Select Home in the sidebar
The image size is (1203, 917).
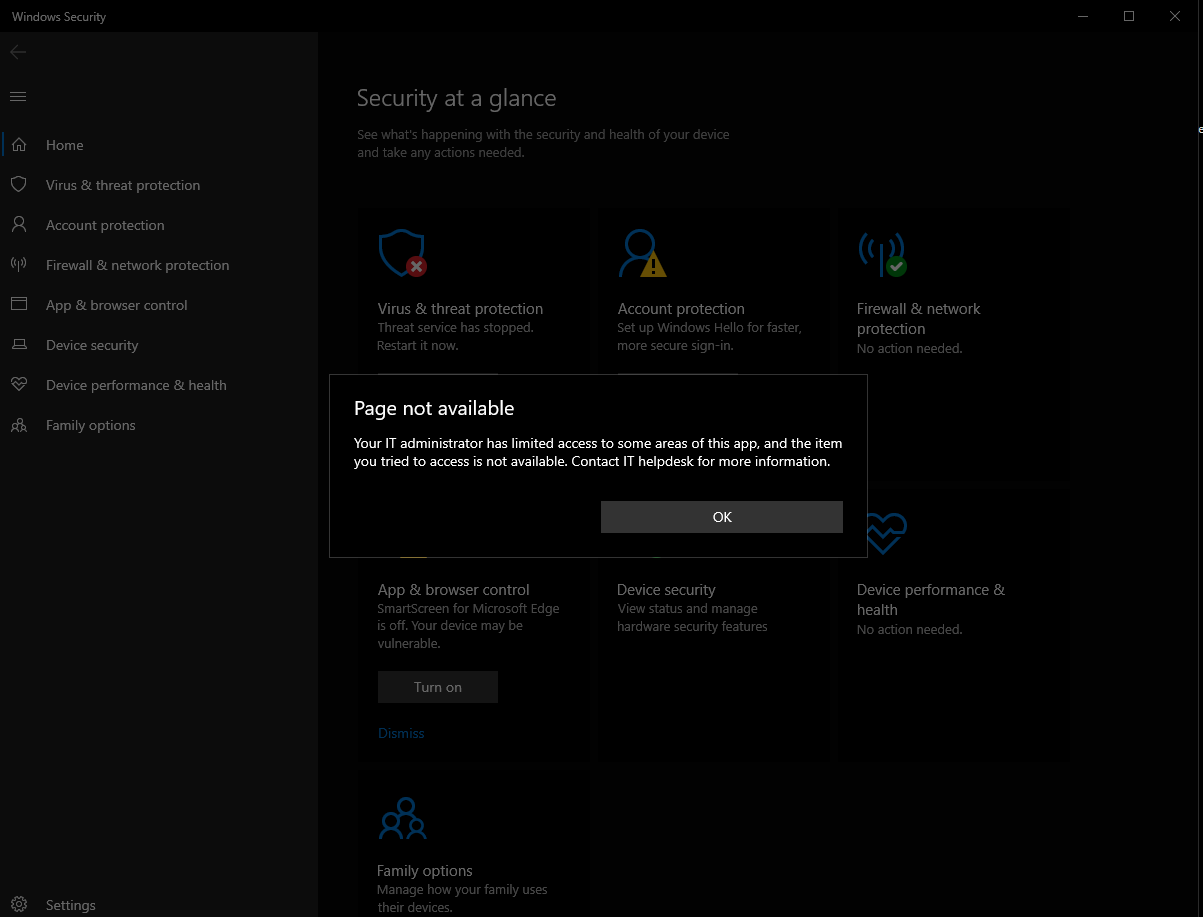160,145
